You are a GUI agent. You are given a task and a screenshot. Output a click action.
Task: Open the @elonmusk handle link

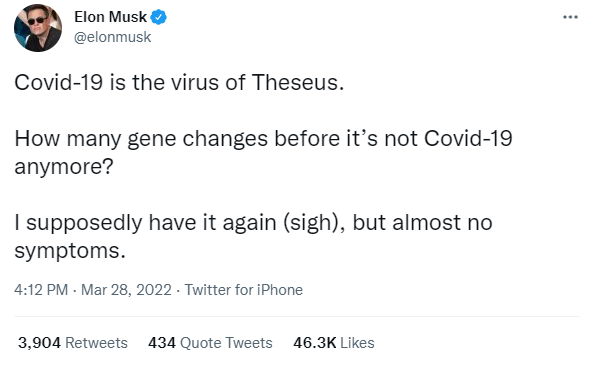tap(112, 37)
